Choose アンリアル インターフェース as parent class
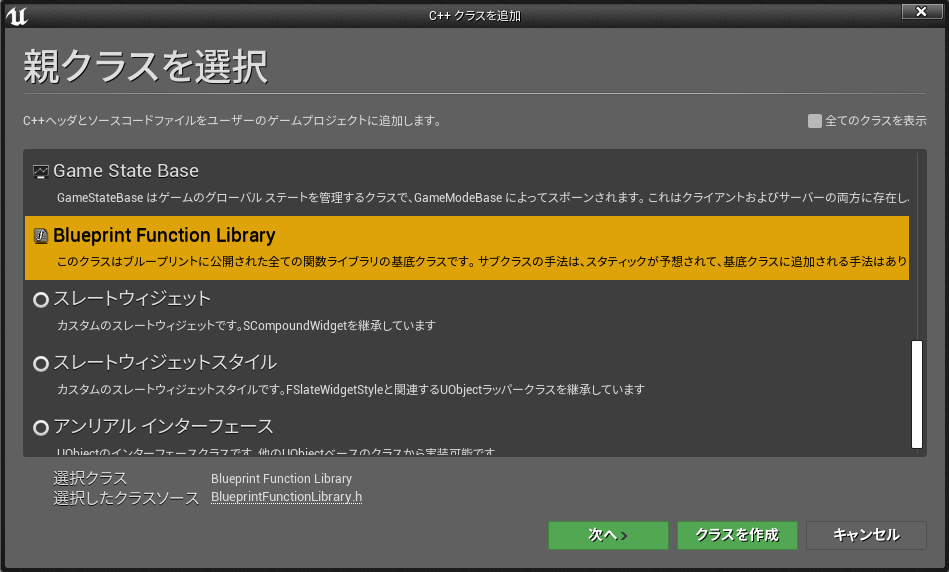This screenshot has height=572, width=949. coord(467,433)
